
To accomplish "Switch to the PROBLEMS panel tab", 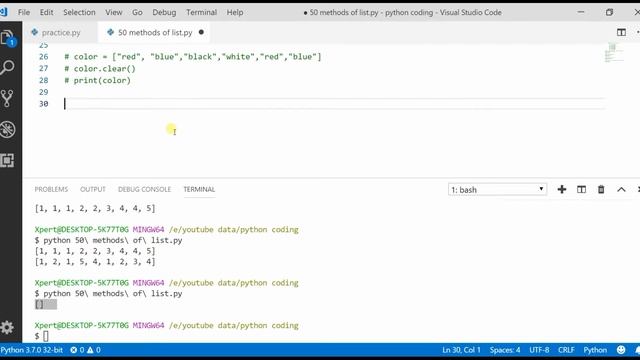I will [x=51, y=189].
